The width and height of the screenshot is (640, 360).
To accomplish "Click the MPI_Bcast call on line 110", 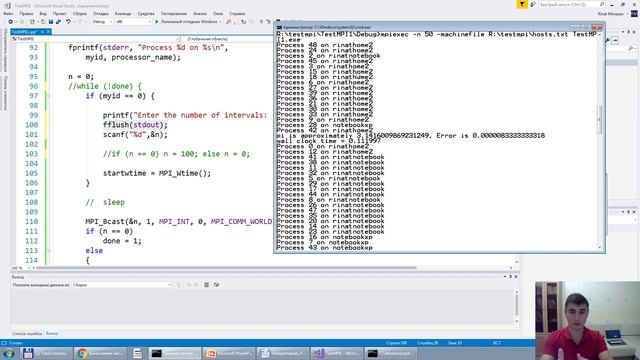I will [x=178, y=221].
